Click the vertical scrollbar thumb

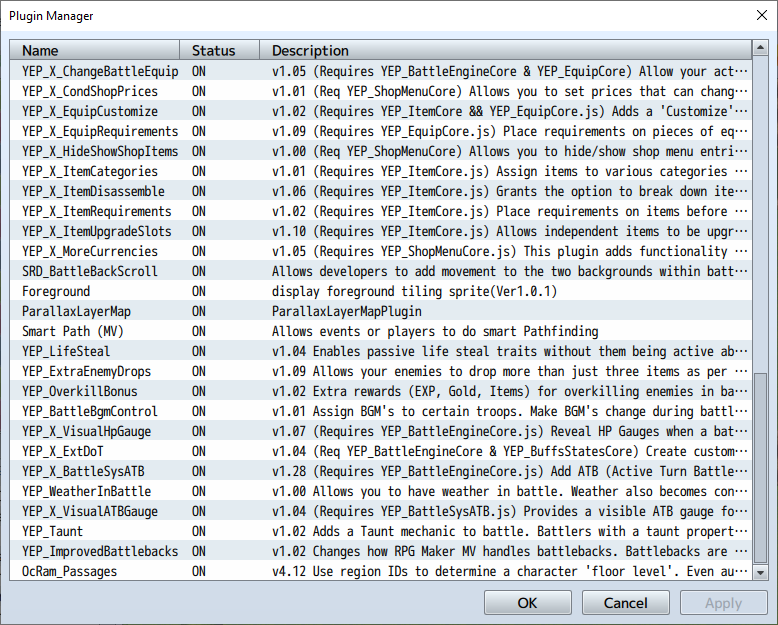click(x=760, y=469)
